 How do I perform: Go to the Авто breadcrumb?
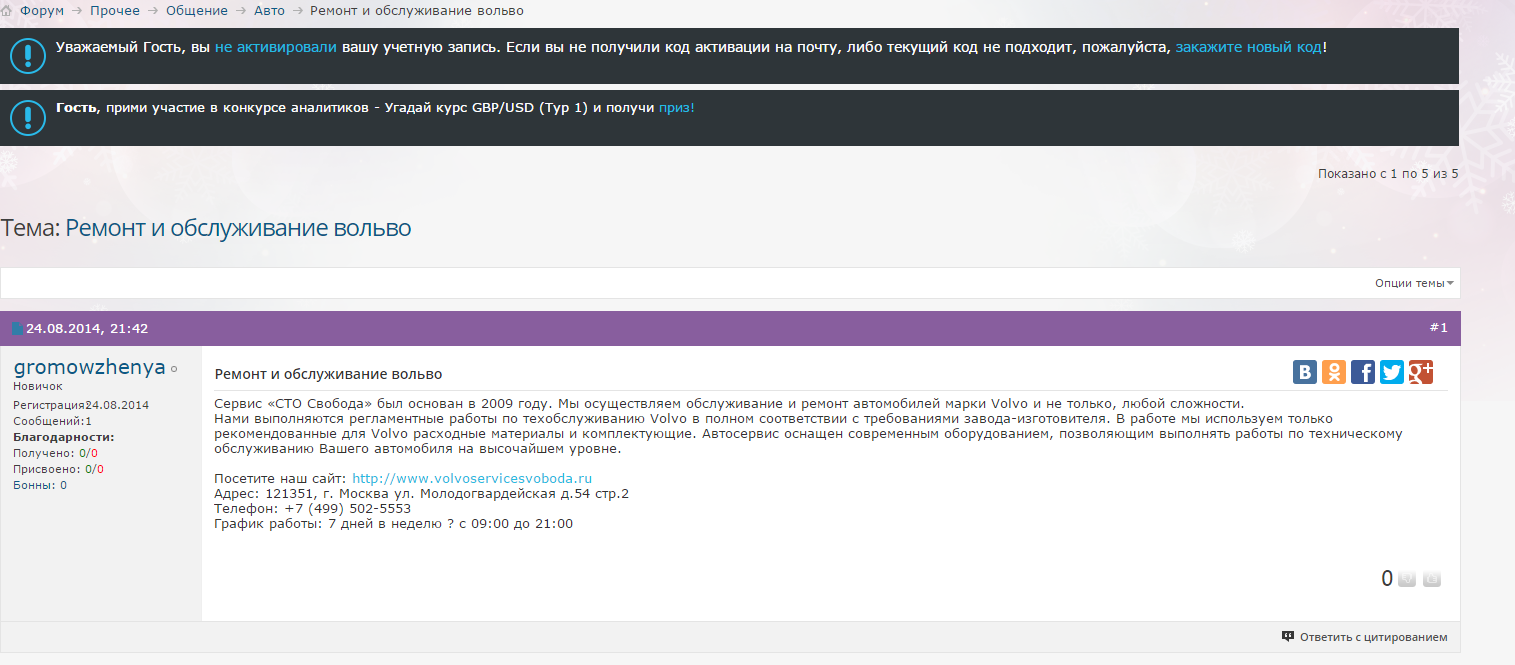269,10
